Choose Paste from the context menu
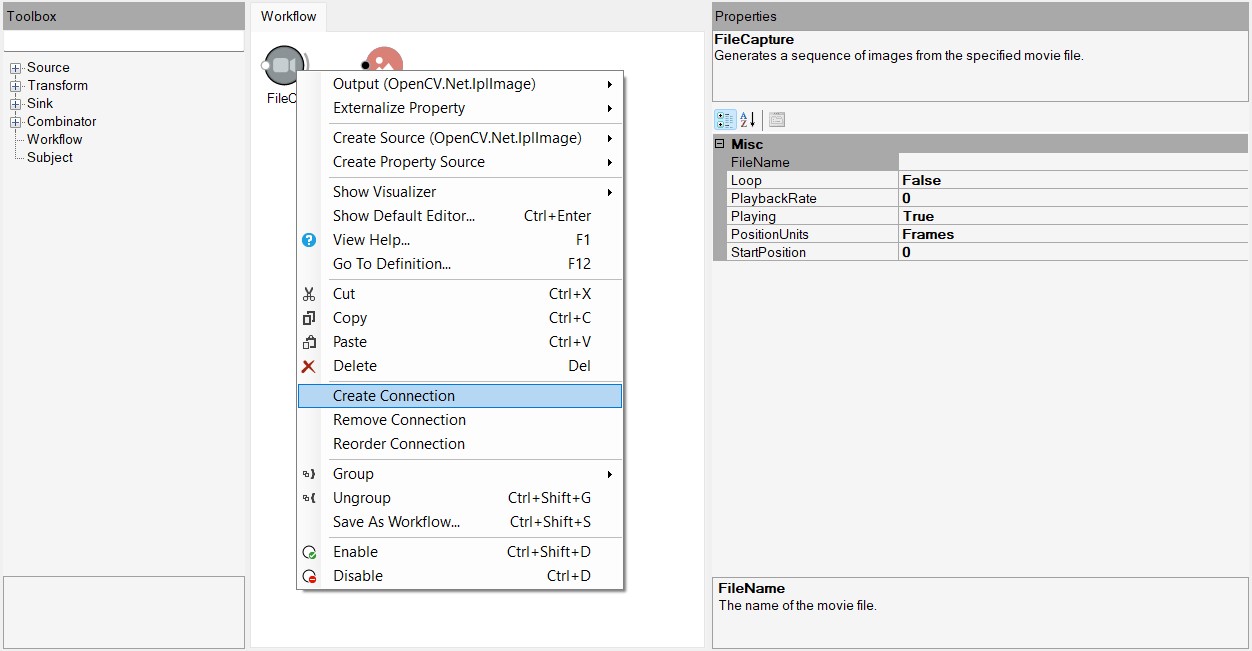The width and height of the screenshot is (1252, 651). [x=460, y=342]
